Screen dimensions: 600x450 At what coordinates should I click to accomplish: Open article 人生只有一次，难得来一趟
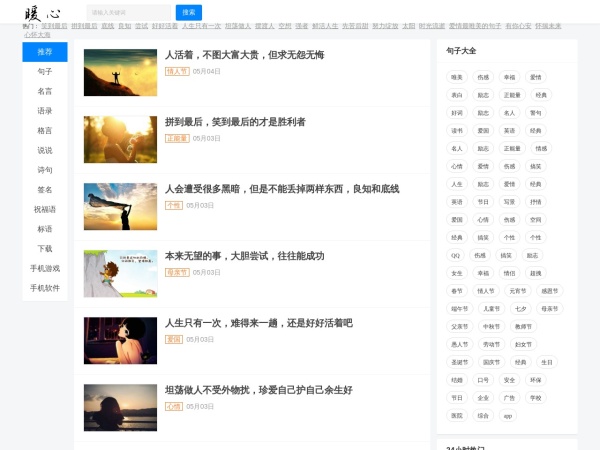259,323
